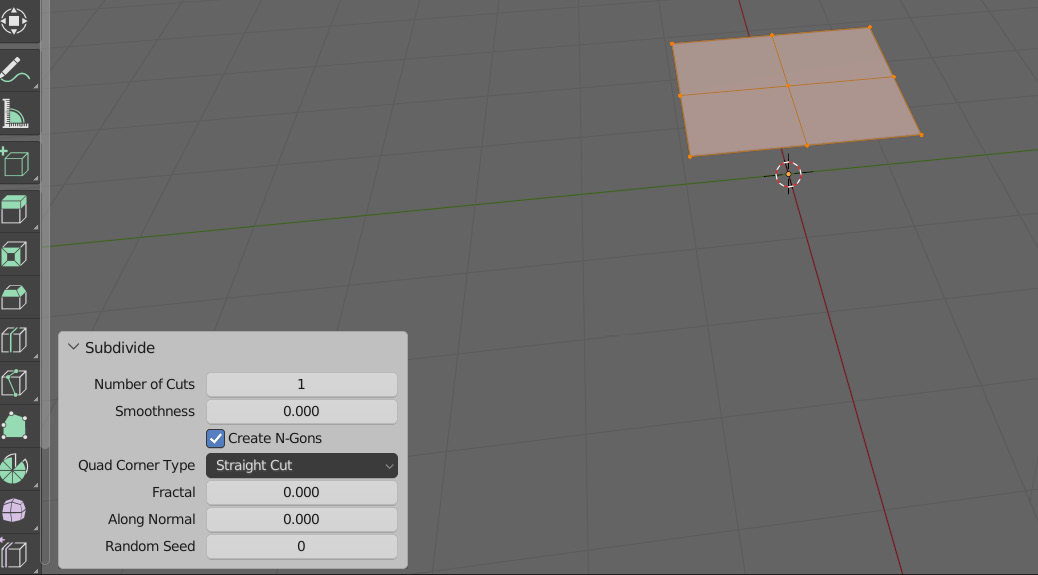The image size is (1038, 575).
Task: Activate the Measure ruler tool
Action: click(x=15, y=114)
